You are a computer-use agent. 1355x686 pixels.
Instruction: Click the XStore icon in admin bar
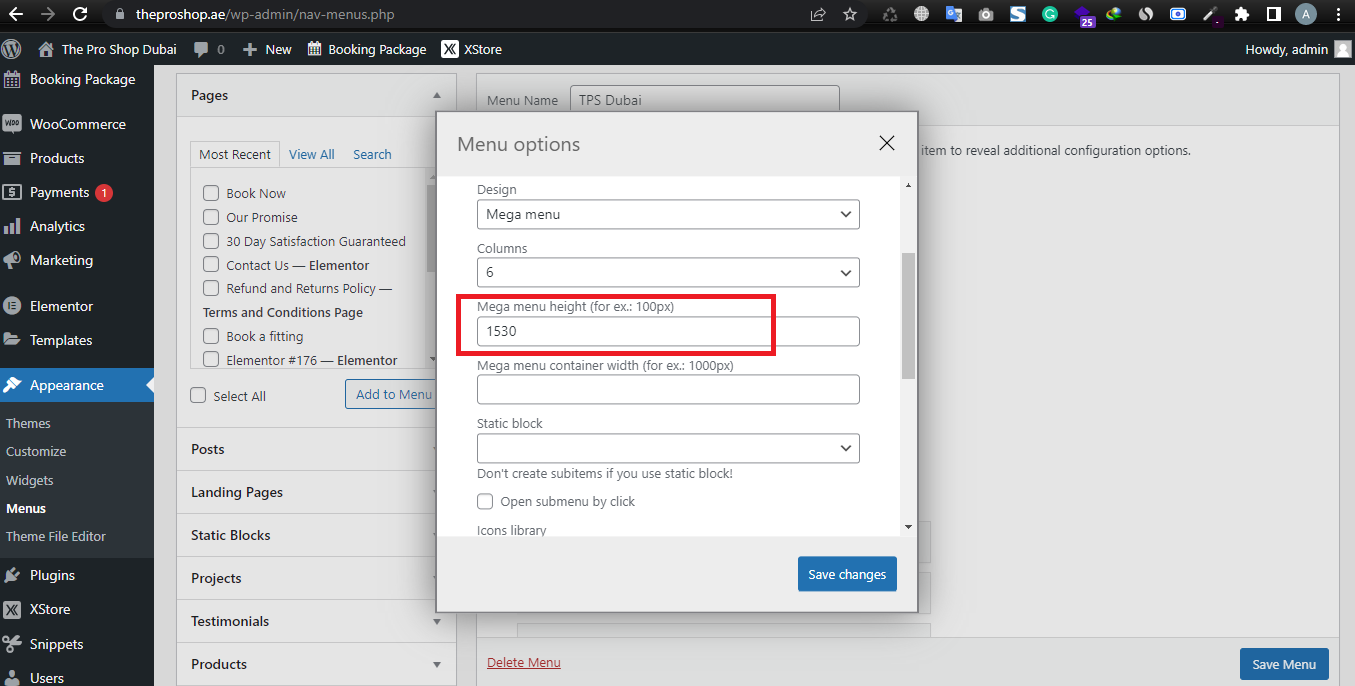click(450, 49)
